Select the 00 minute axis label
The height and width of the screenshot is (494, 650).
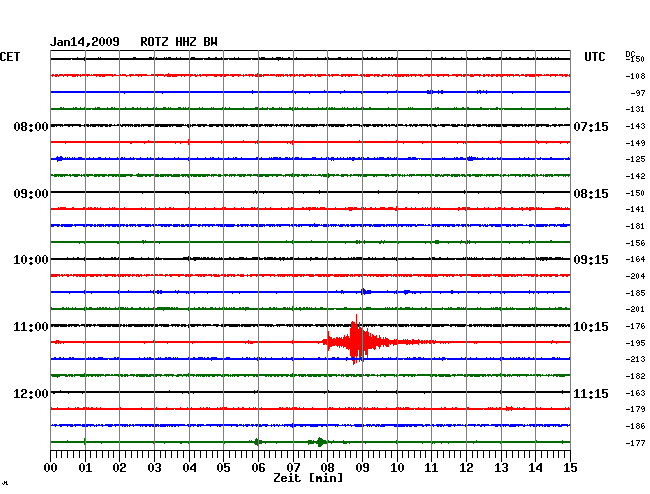pos(51,467)
